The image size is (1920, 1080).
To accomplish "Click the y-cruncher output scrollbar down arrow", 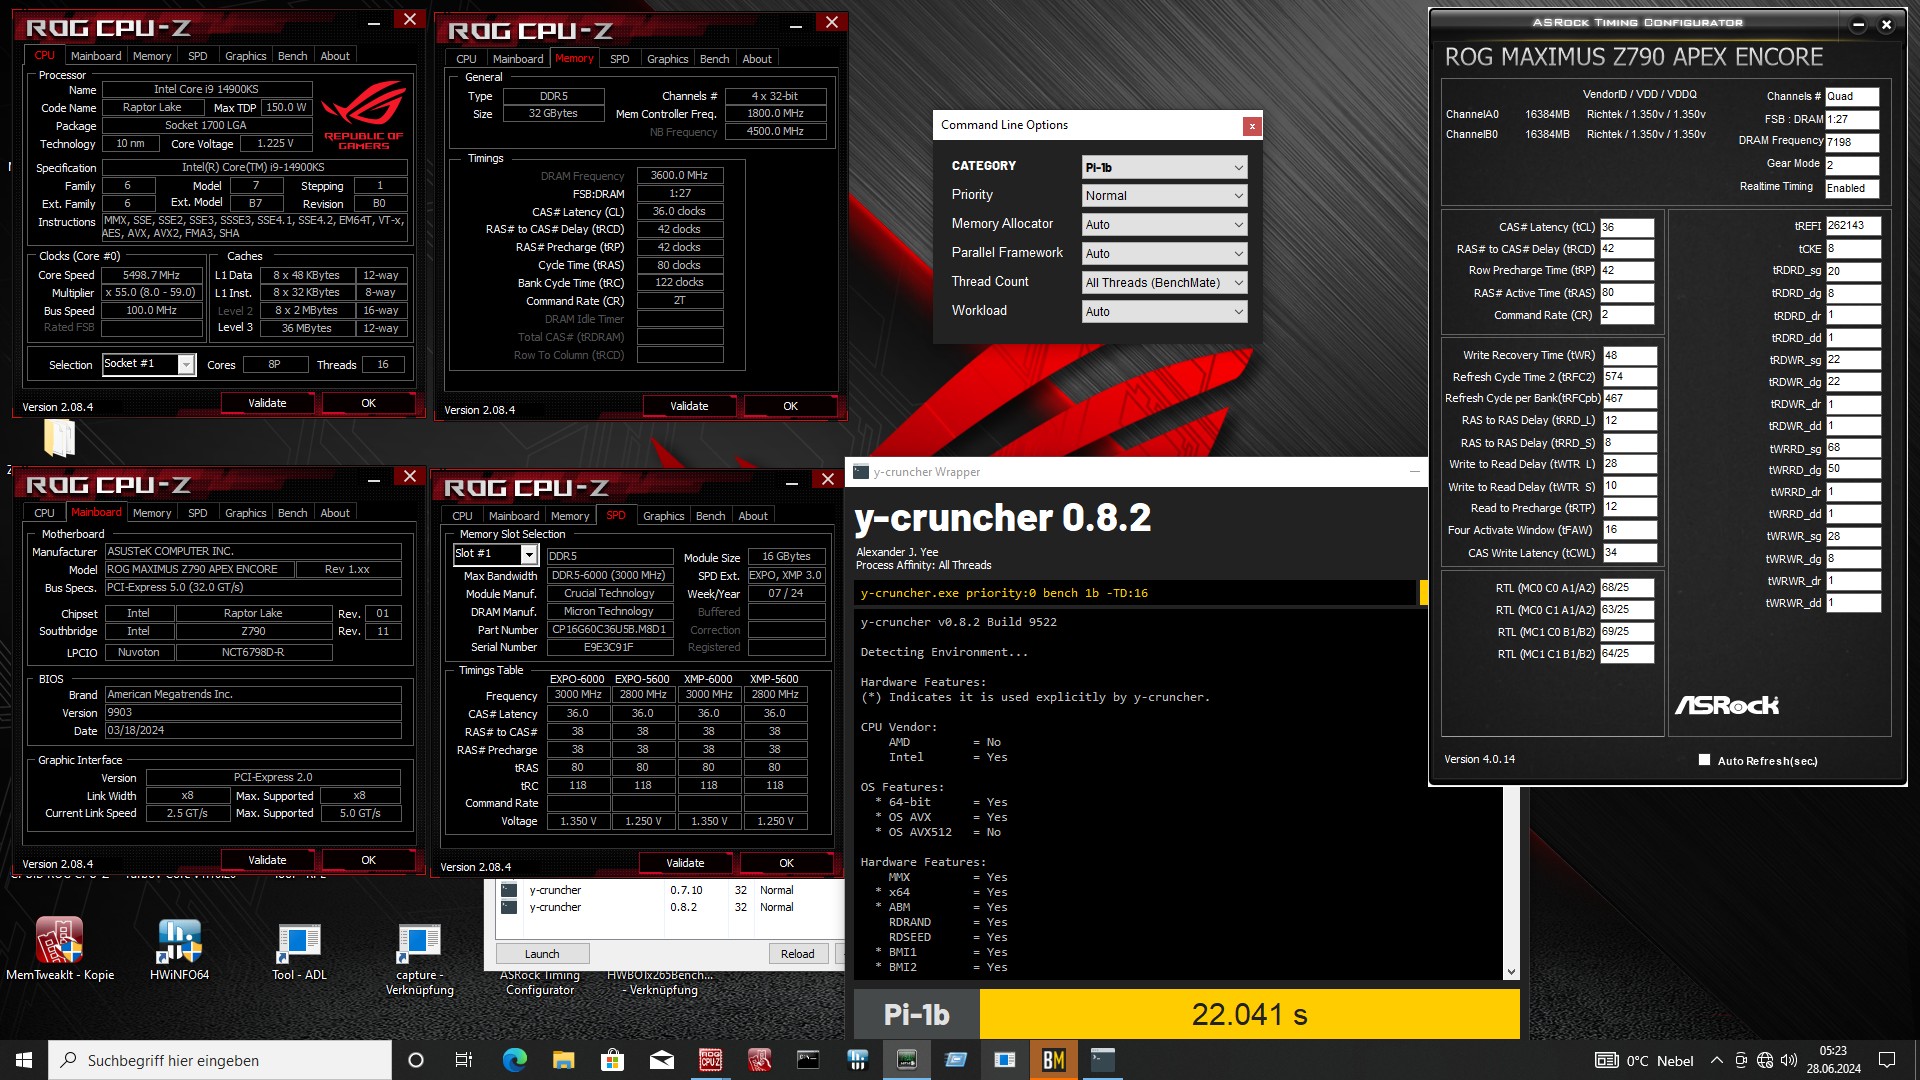I will [1511, 972].
